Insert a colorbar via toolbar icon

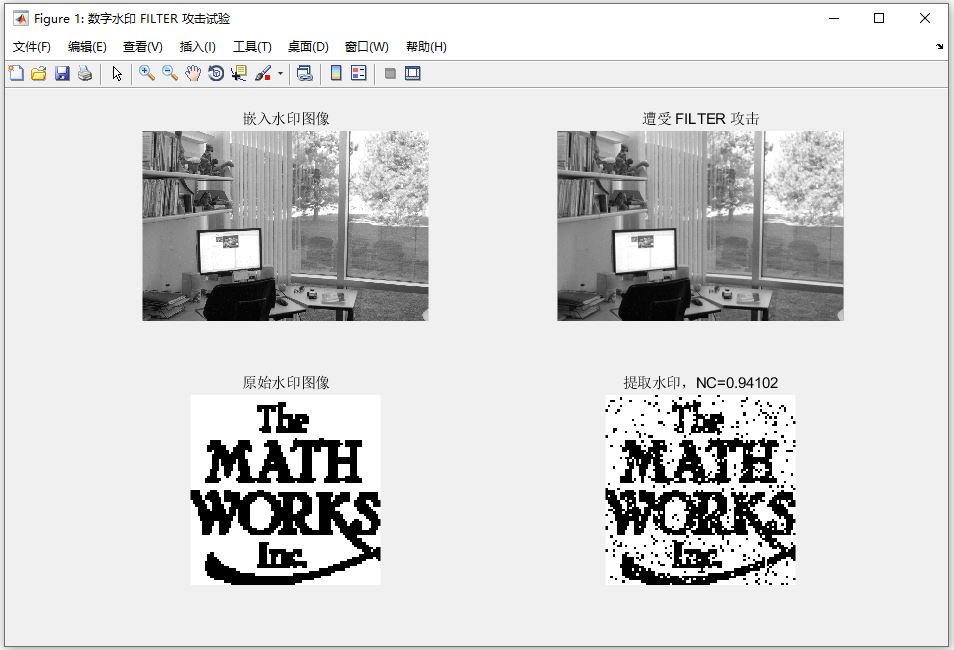pos(336,74)
